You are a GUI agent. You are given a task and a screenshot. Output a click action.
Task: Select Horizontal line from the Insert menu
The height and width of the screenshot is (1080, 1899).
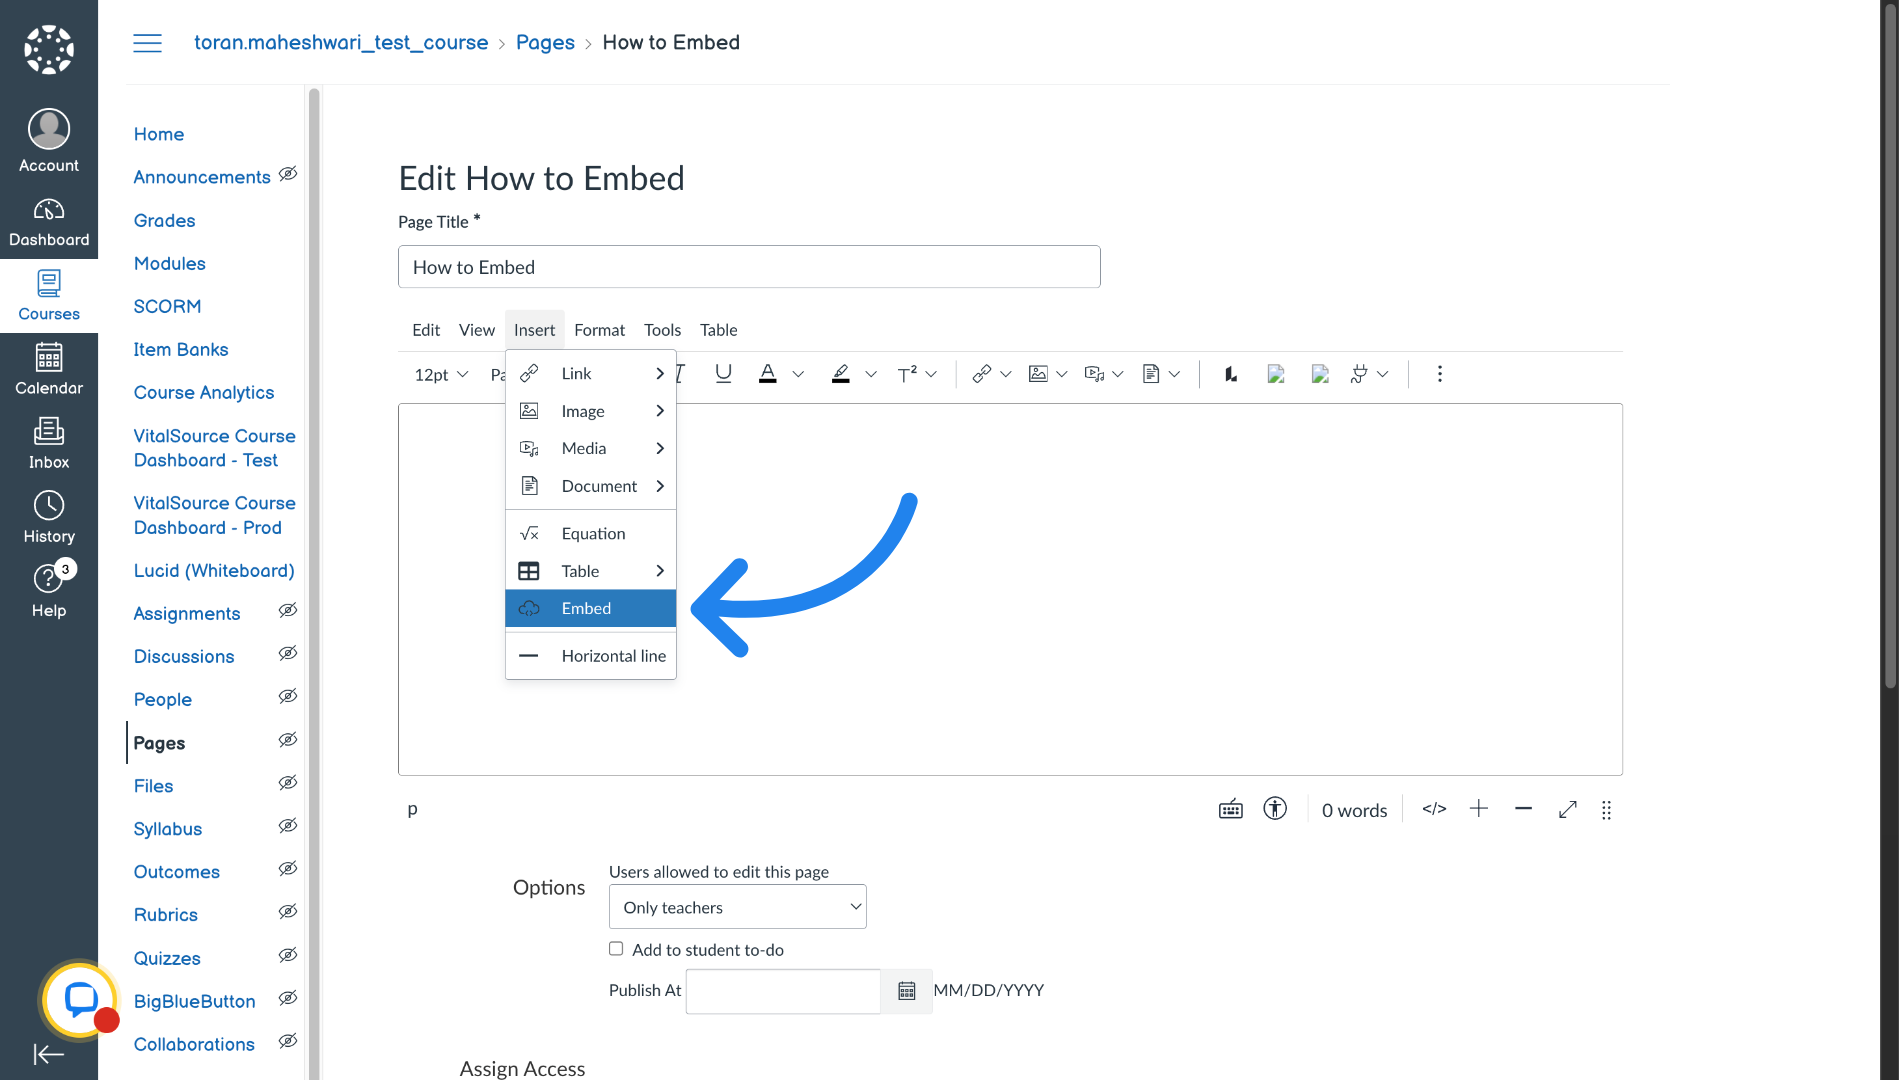[591, 656]
